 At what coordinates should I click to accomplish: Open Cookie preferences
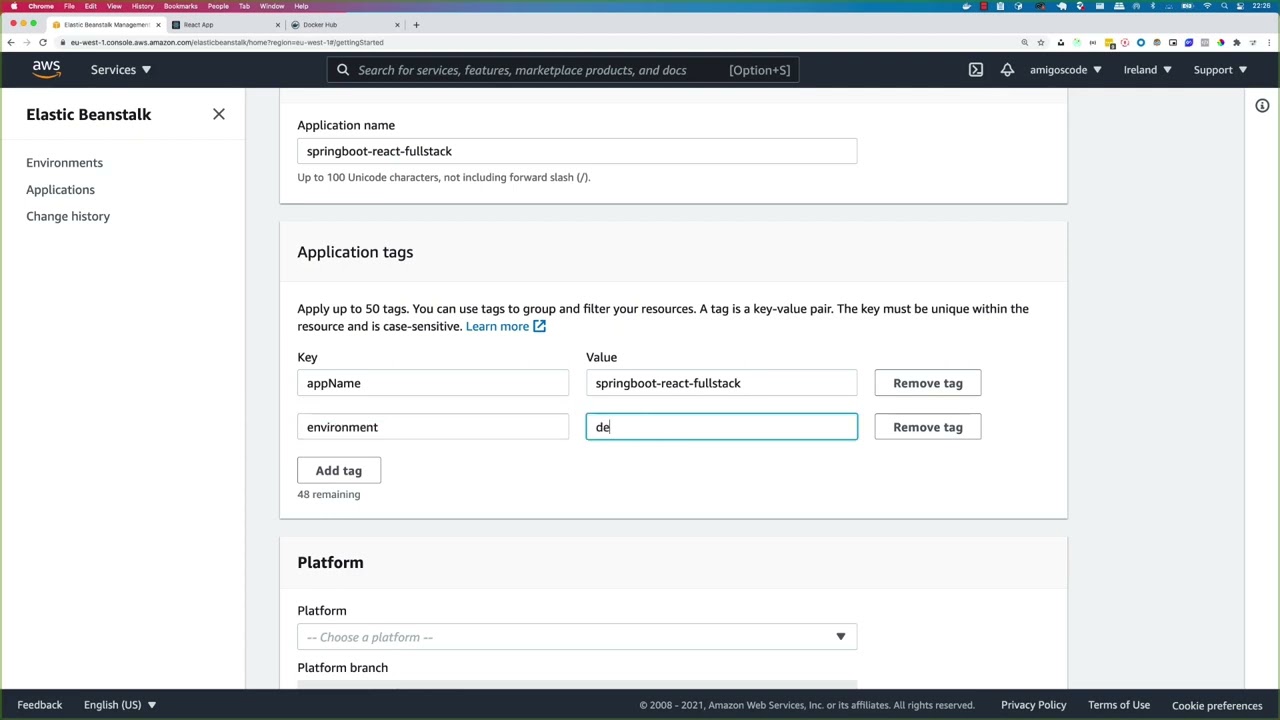pos(1217,706)
